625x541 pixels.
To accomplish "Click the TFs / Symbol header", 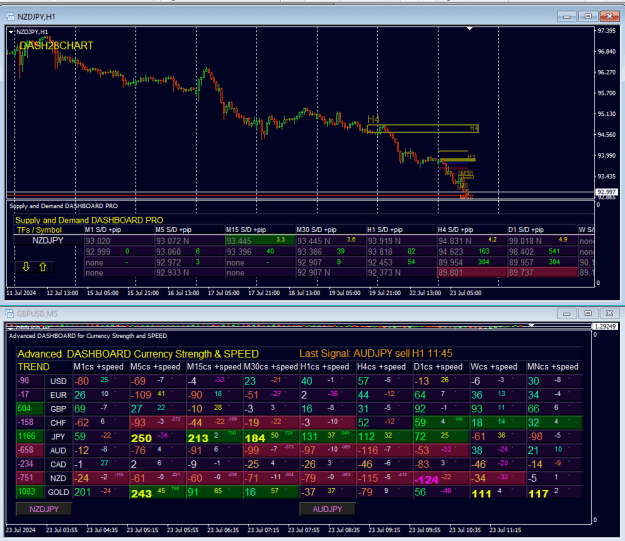I will pyautogui.click(x=39, y=230).
